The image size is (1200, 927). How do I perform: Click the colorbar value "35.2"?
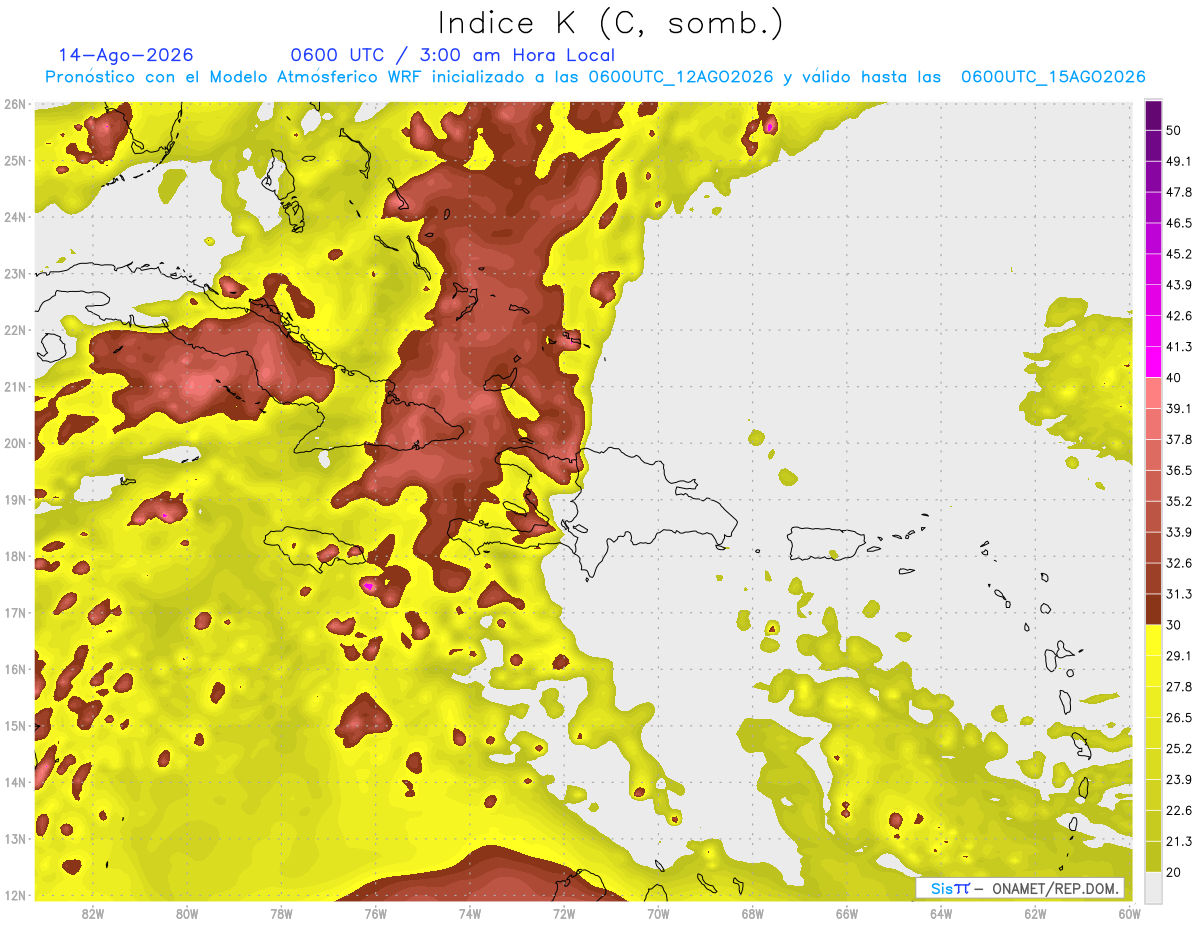coord(1179,501)
